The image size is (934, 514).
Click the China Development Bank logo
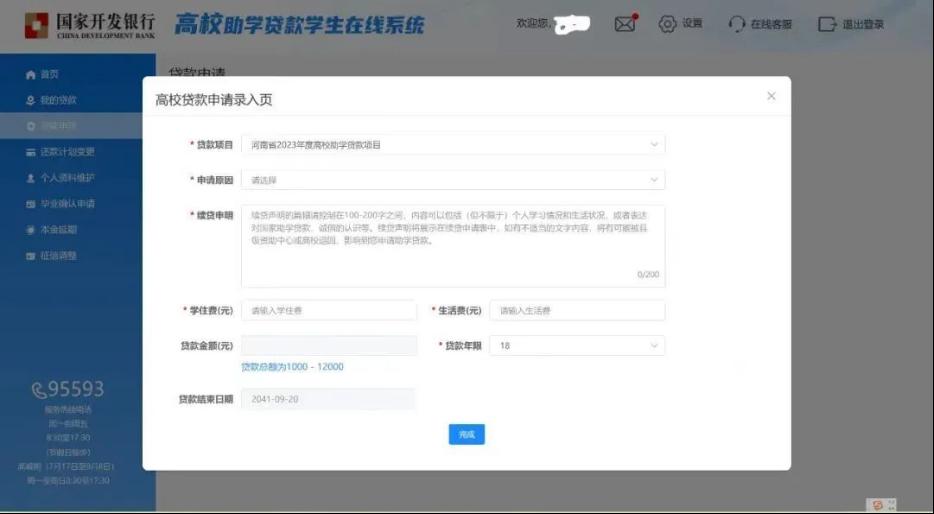point(90,24)
